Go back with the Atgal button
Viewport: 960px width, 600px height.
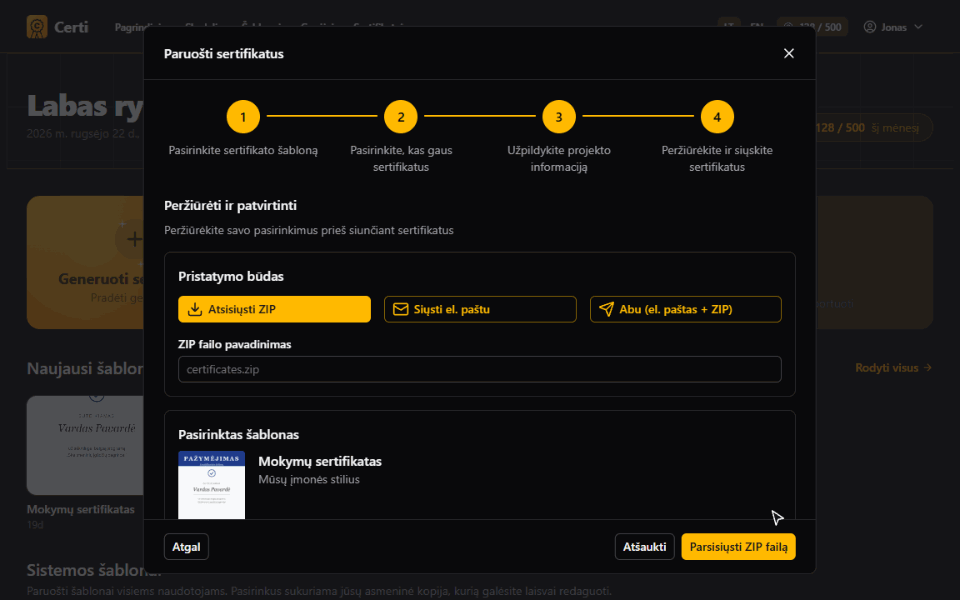186,547
